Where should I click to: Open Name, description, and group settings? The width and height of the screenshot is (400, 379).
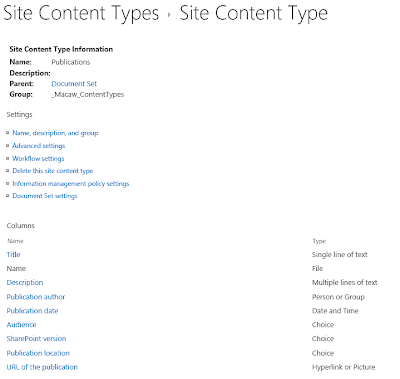point(55,133)
